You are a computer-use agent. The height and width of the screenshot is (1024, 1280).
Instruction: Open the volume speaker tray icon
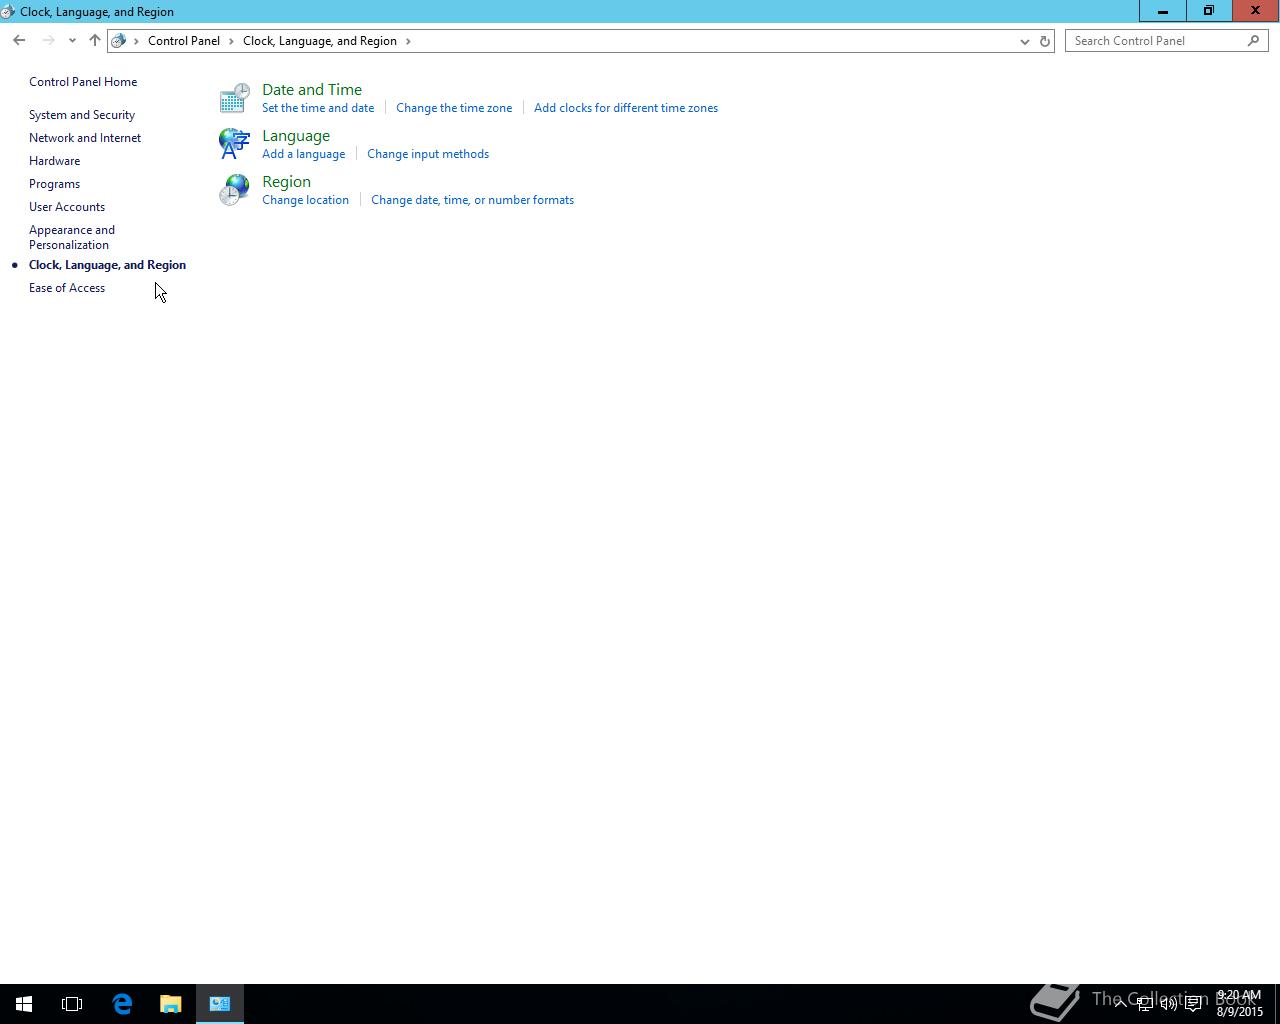(x=1168, y=1004)
